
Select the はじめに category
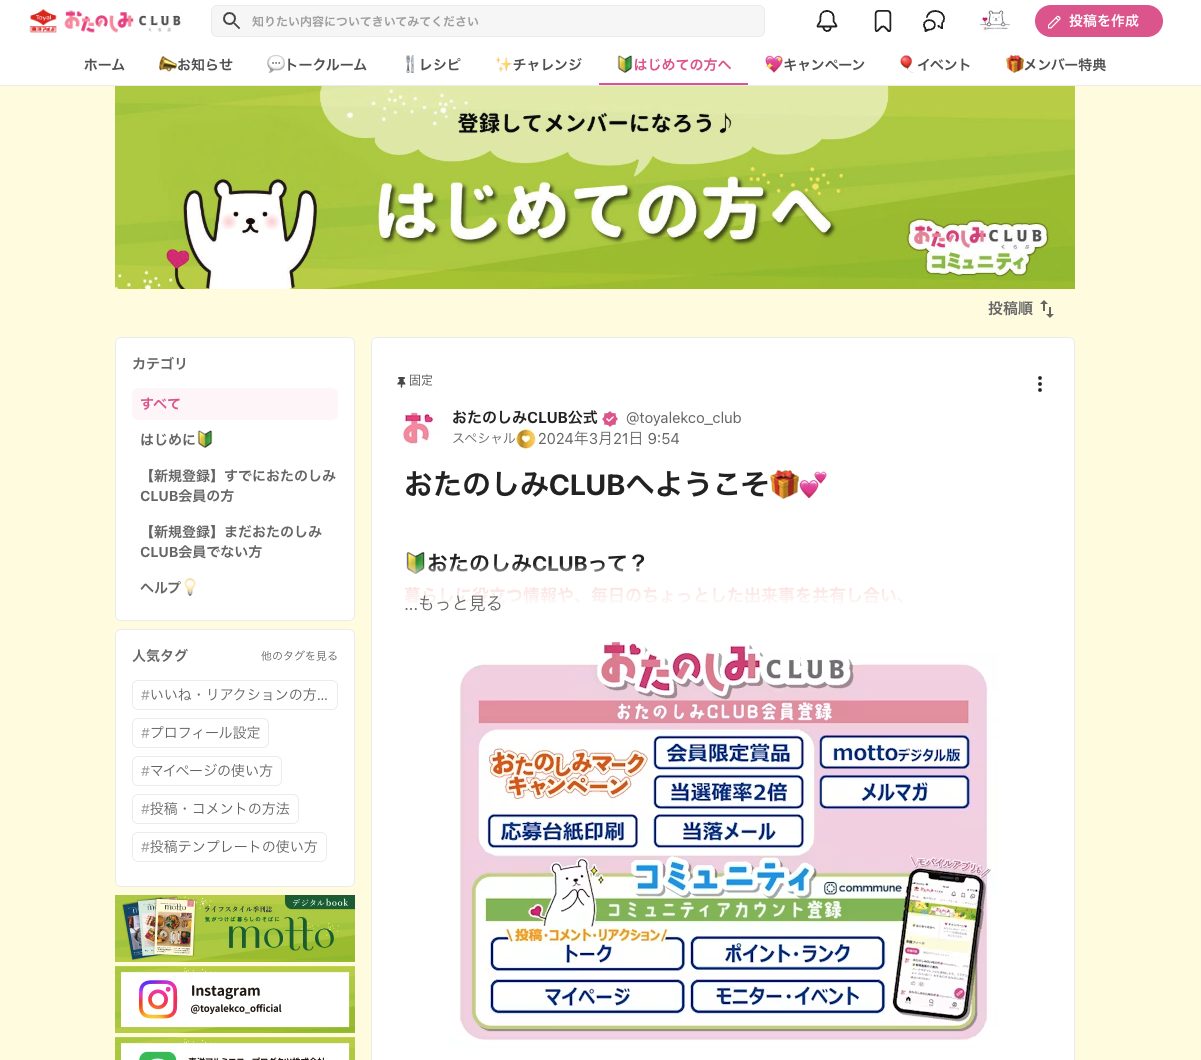[235, 439]
